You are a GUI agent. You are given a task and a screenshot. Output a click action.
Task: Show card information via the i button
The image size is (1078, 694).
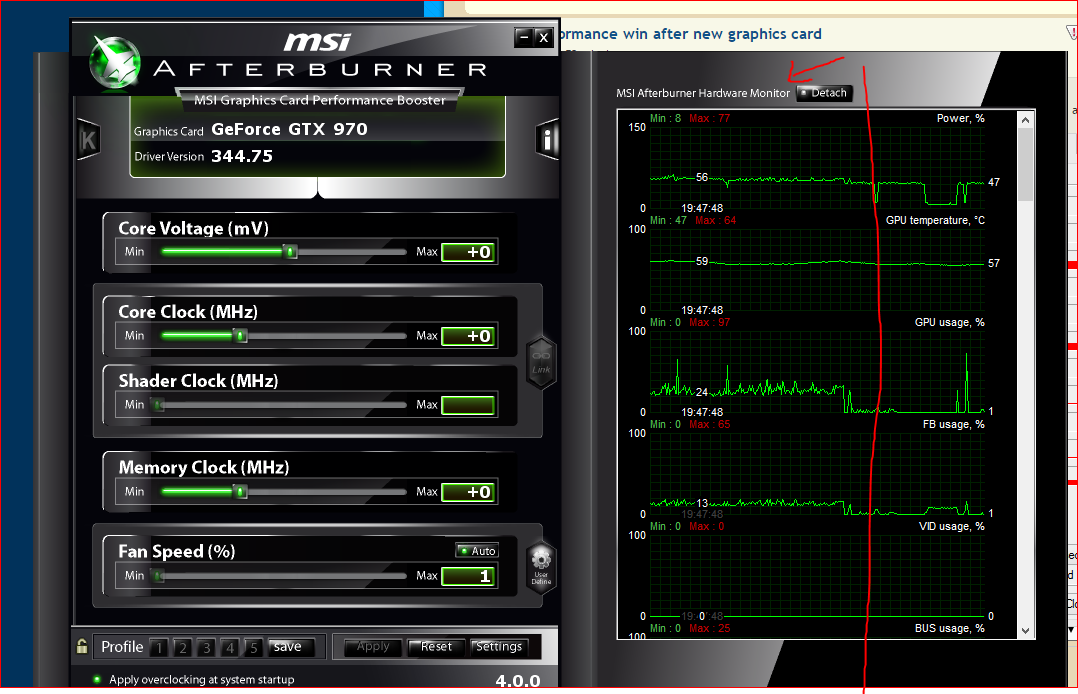[547, 140]
